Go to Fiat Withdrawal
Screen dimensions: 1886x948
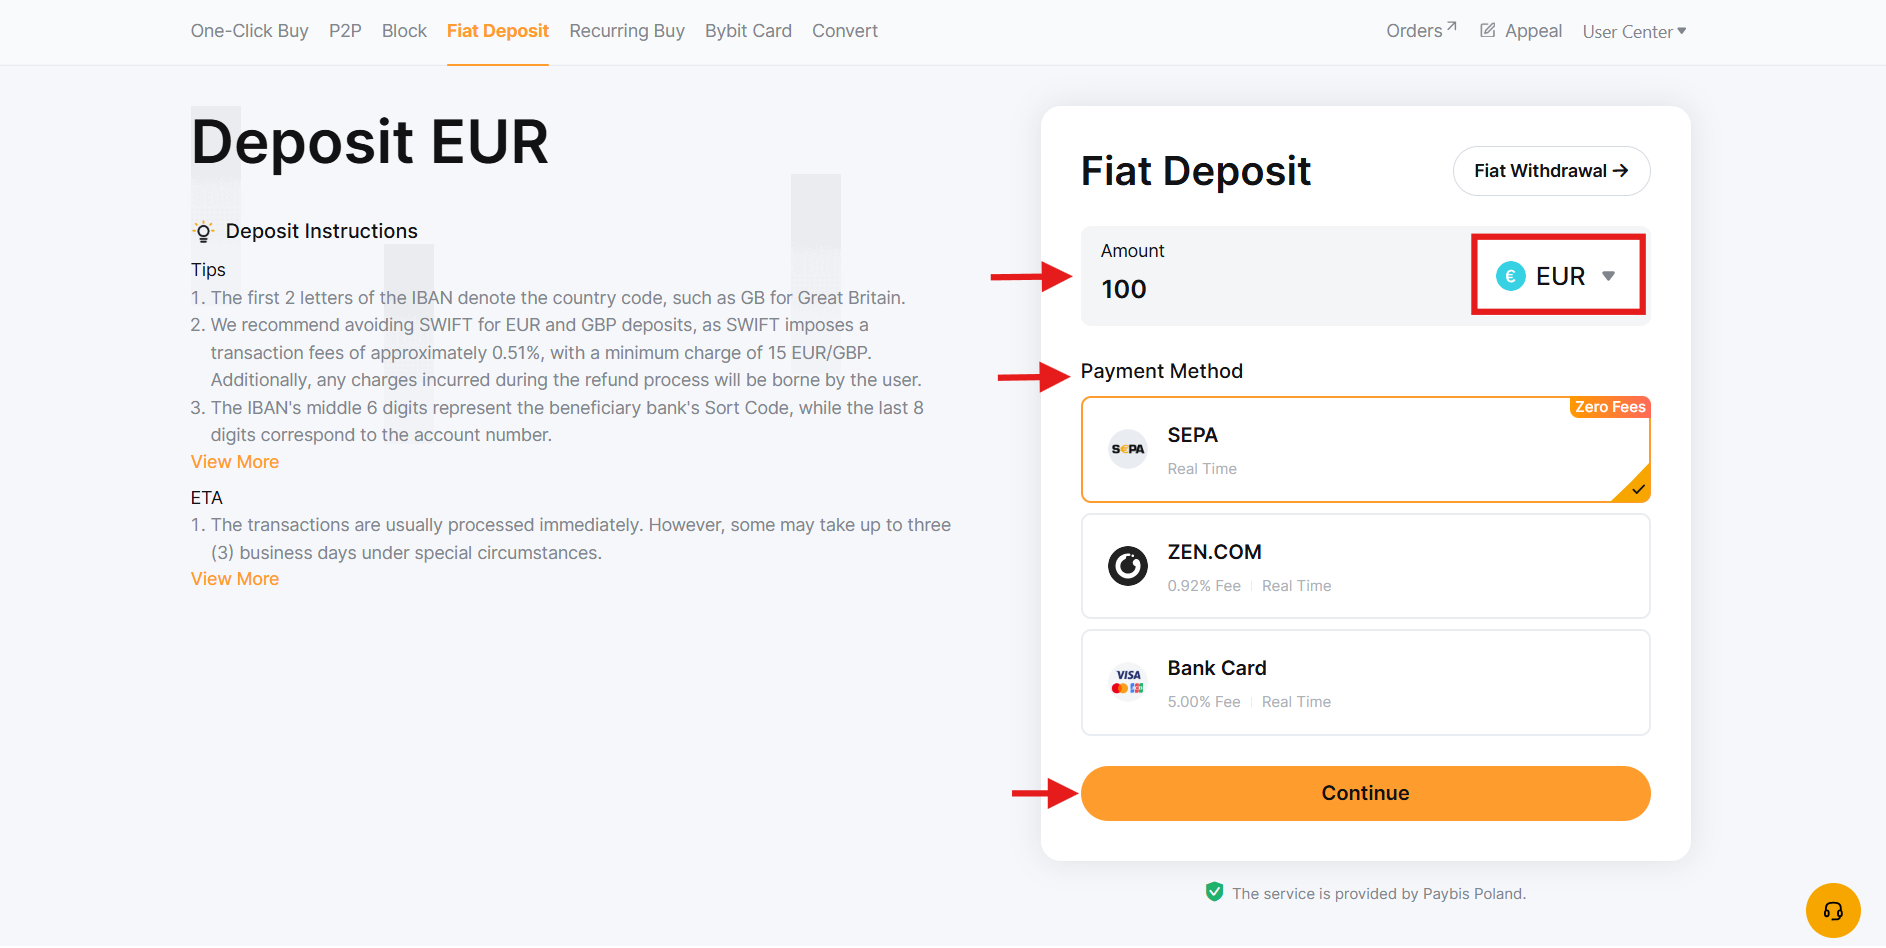point(1551,171)
